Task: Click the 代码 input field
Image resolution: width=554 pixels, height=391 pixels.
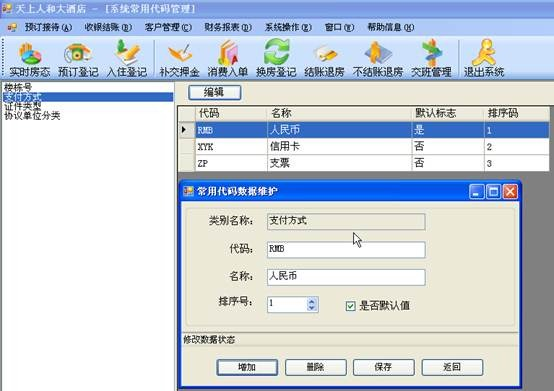Action: [346, 249]
